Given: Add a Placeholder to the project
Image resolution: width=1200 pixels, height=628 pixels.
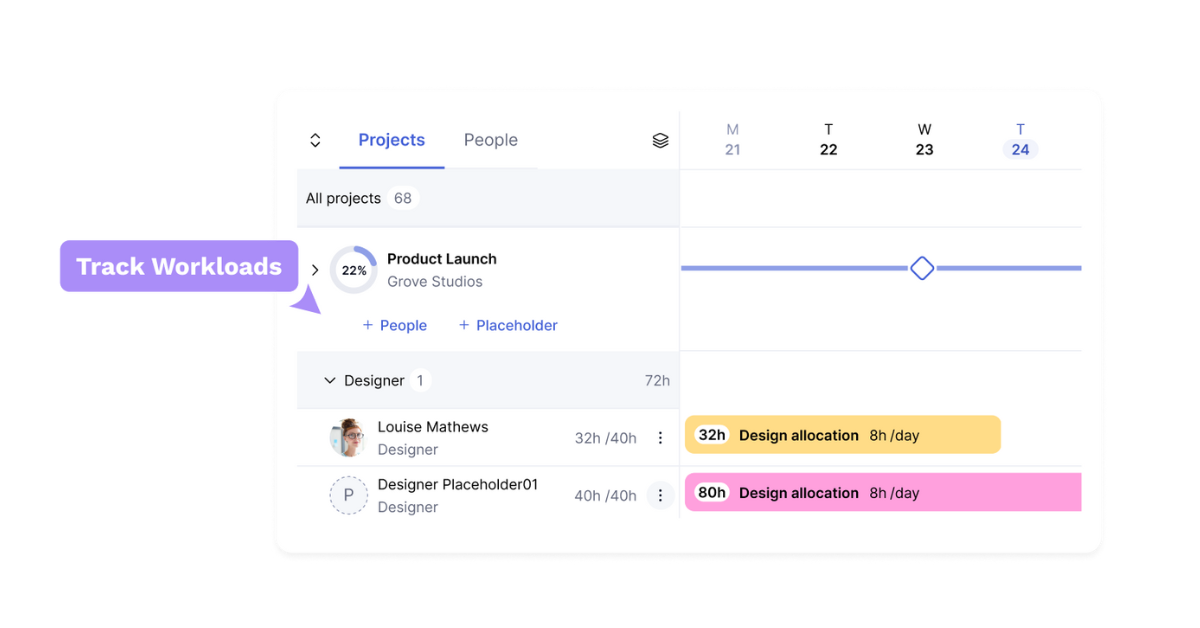Looking at the screenshot, I should click(x=508, y=325).
